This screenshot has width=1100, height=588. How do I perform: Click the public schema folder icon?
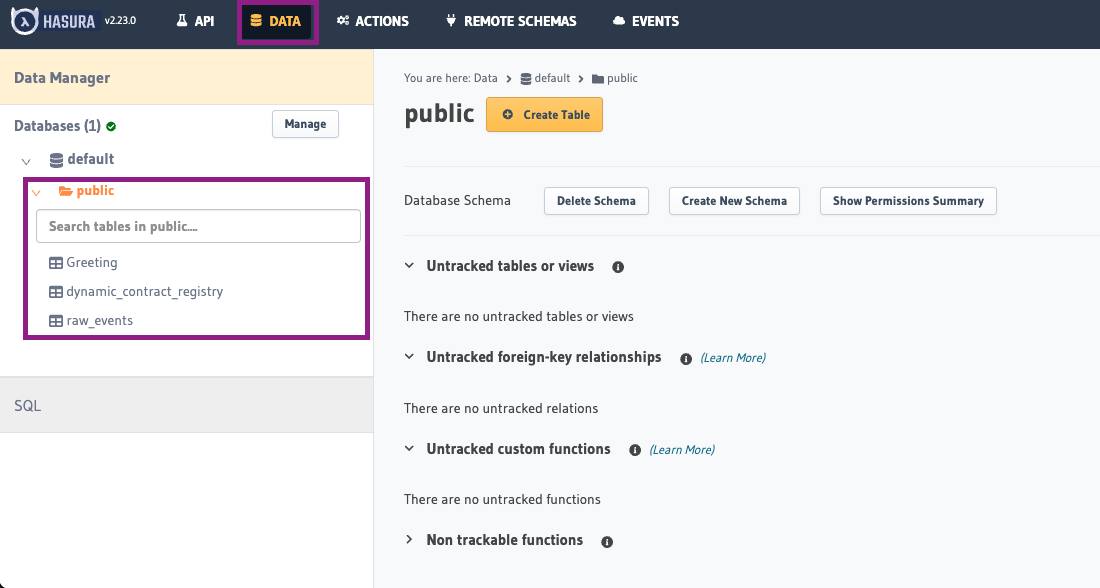coord(65,191)
